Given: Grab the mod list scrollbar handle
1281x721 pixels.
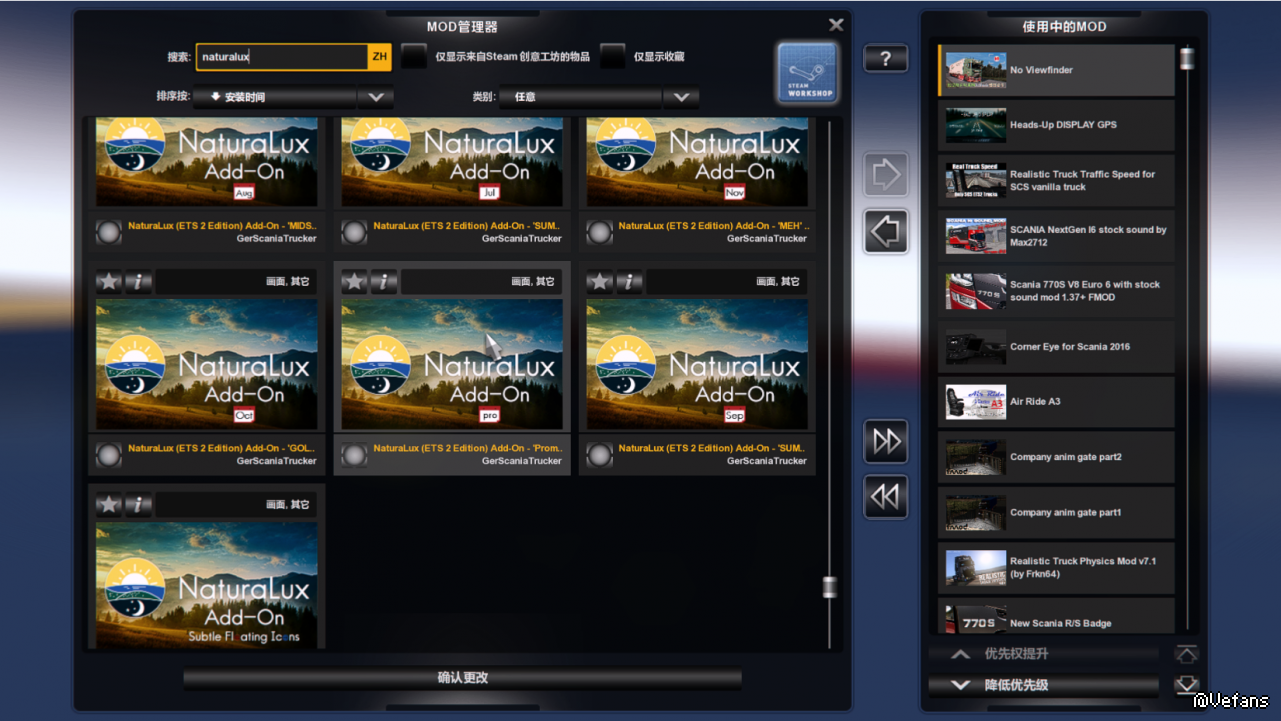Looking at the screenshot, I should tap(829, 587).
